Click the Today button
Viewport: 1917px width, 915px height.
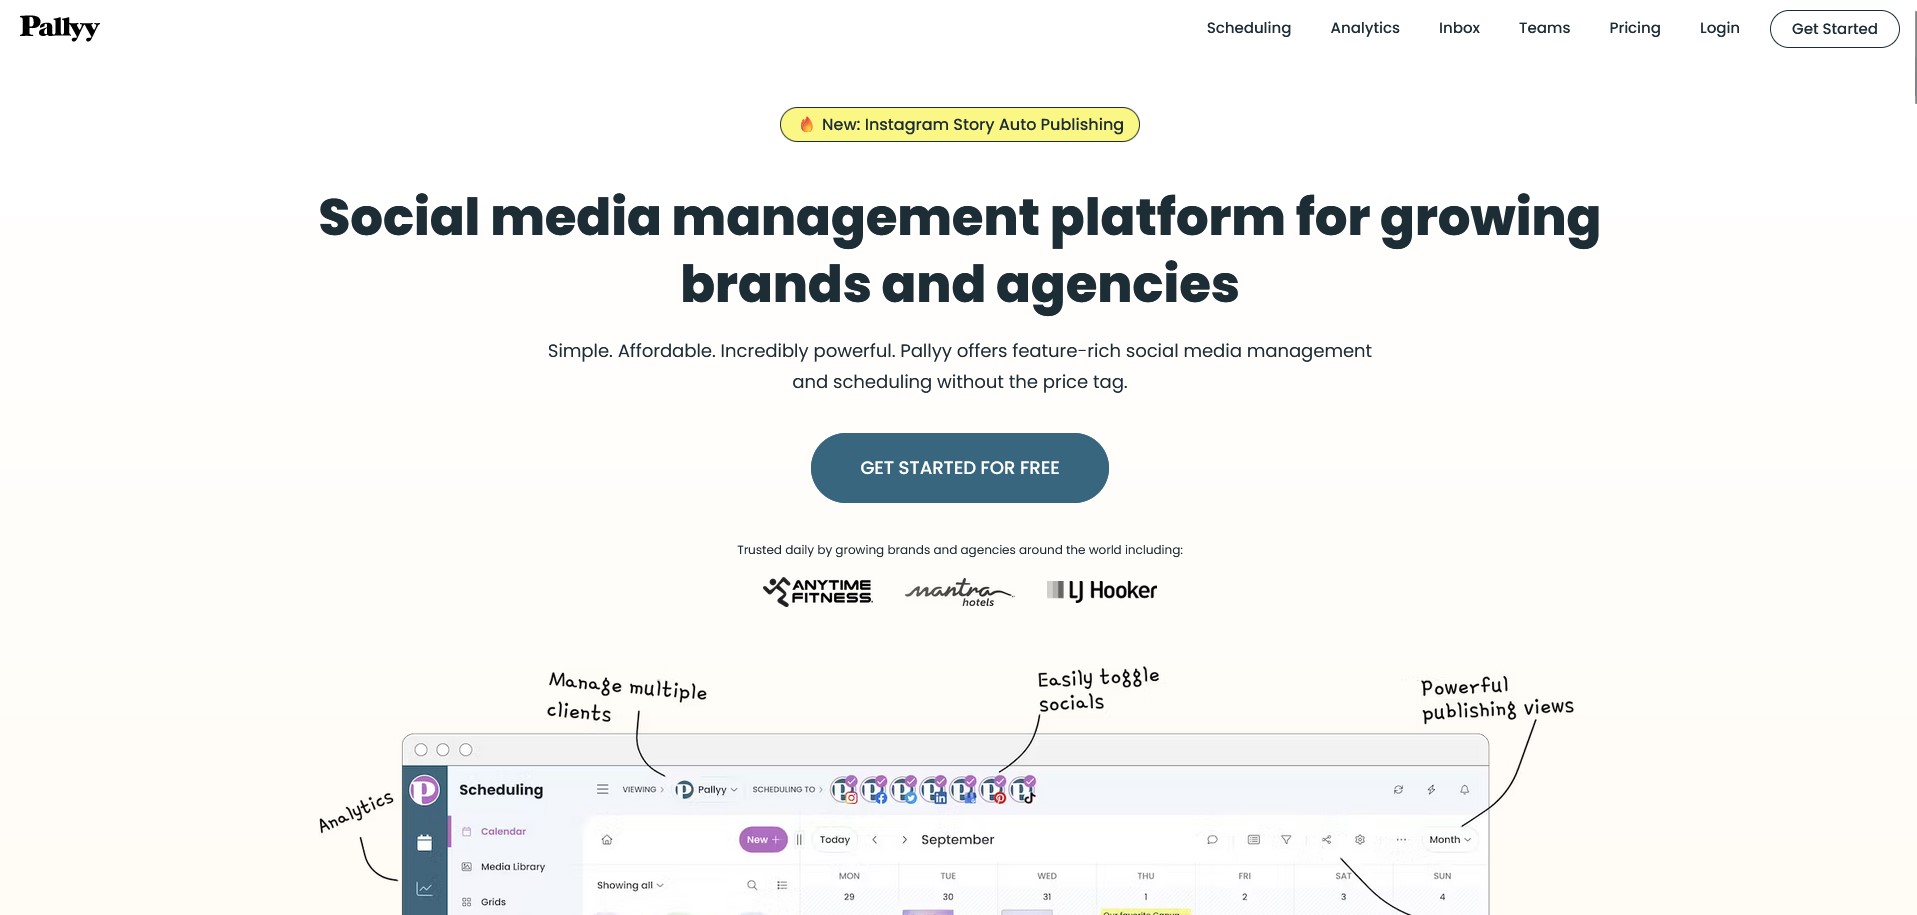835,840
